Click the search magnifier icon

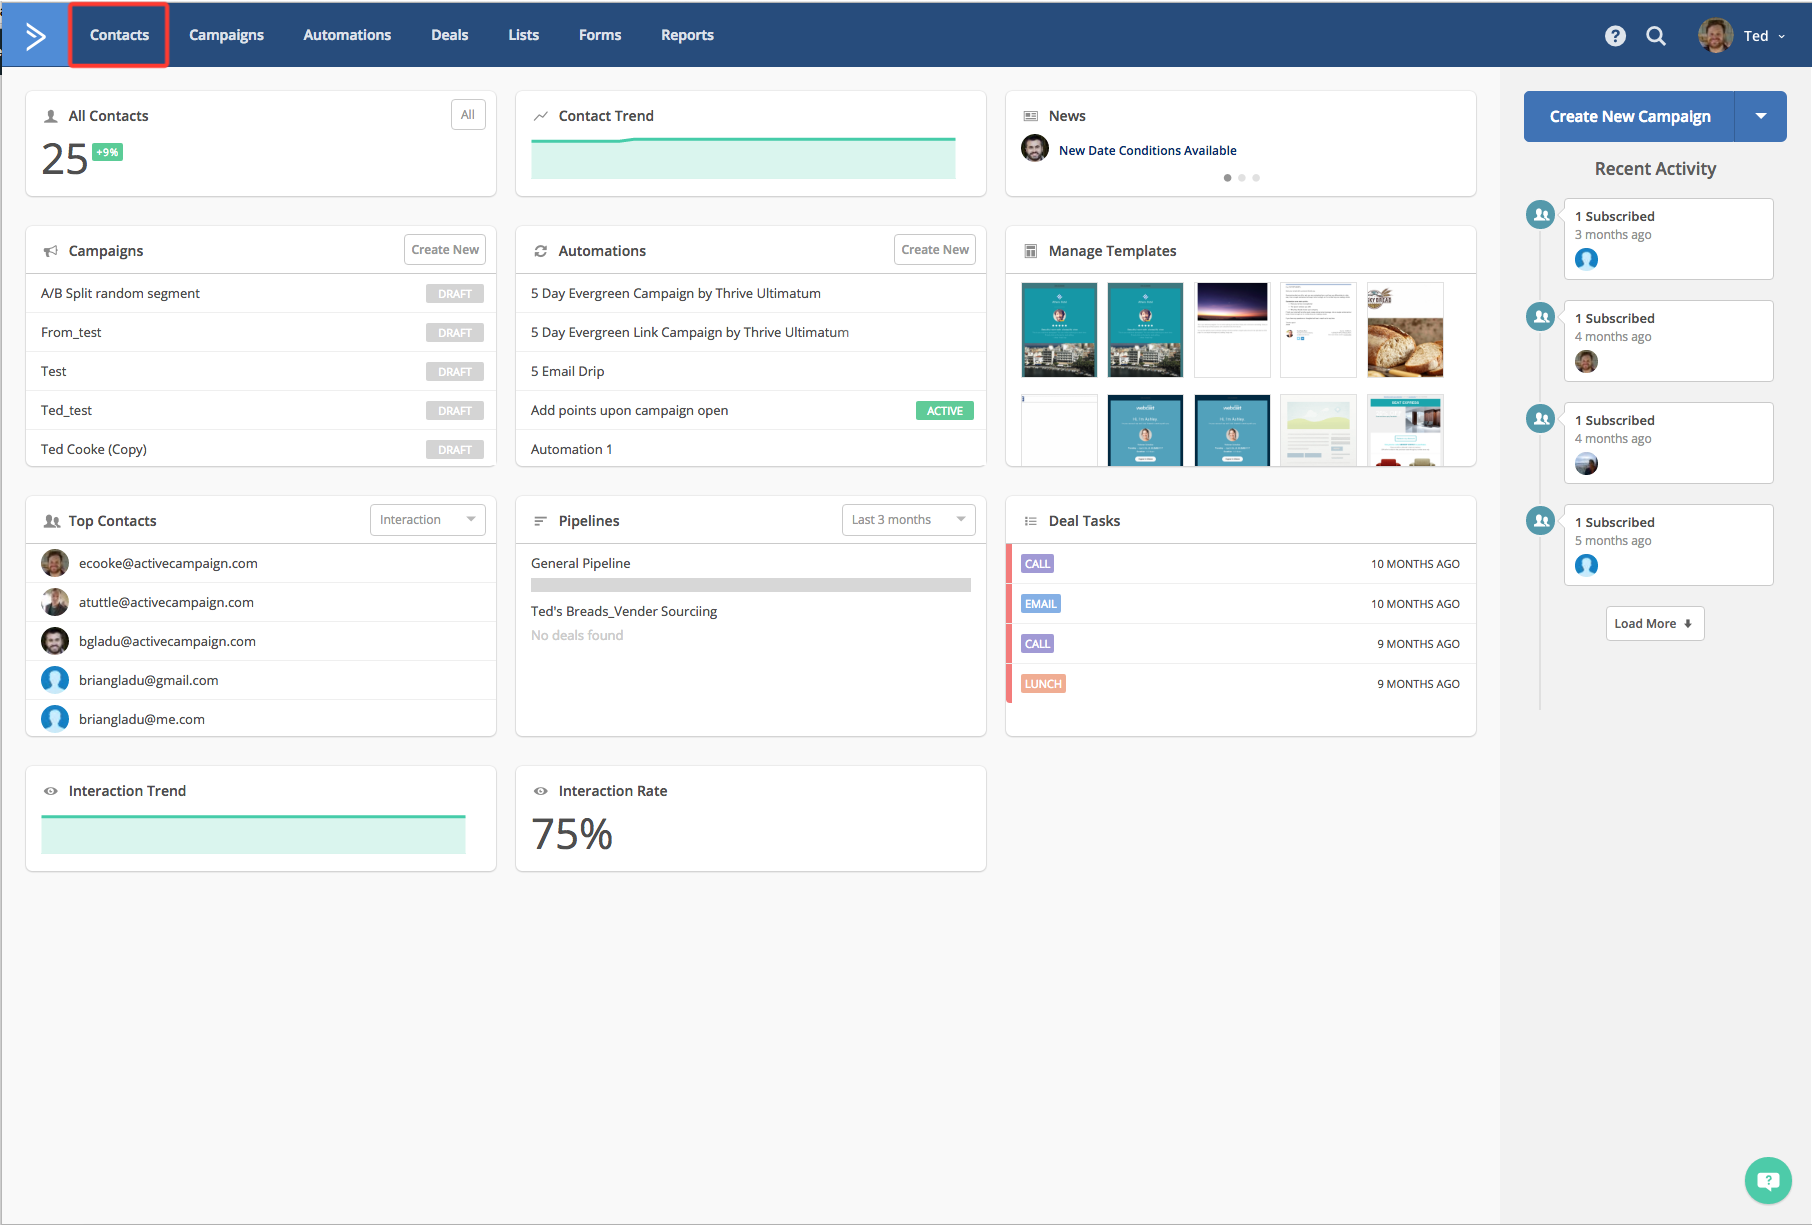point(1656,36)
